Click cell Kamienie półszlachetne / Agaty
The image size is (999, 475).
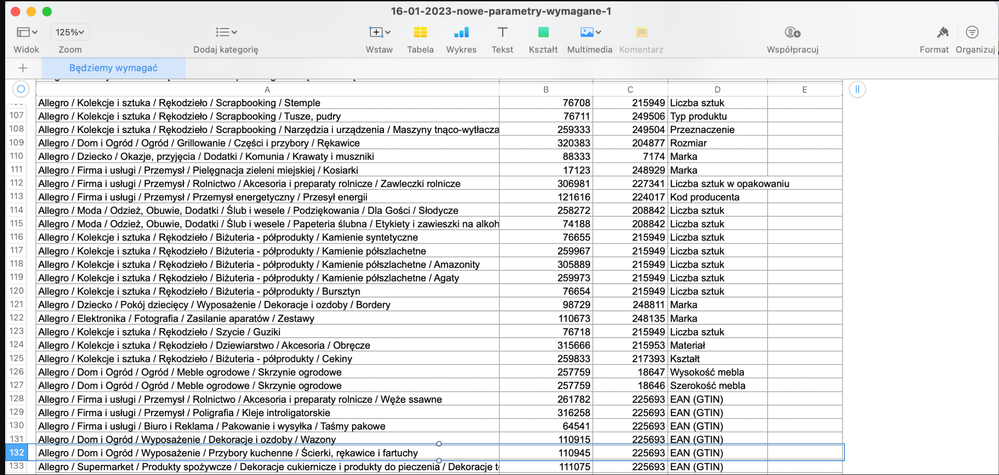tap(267, 278)
